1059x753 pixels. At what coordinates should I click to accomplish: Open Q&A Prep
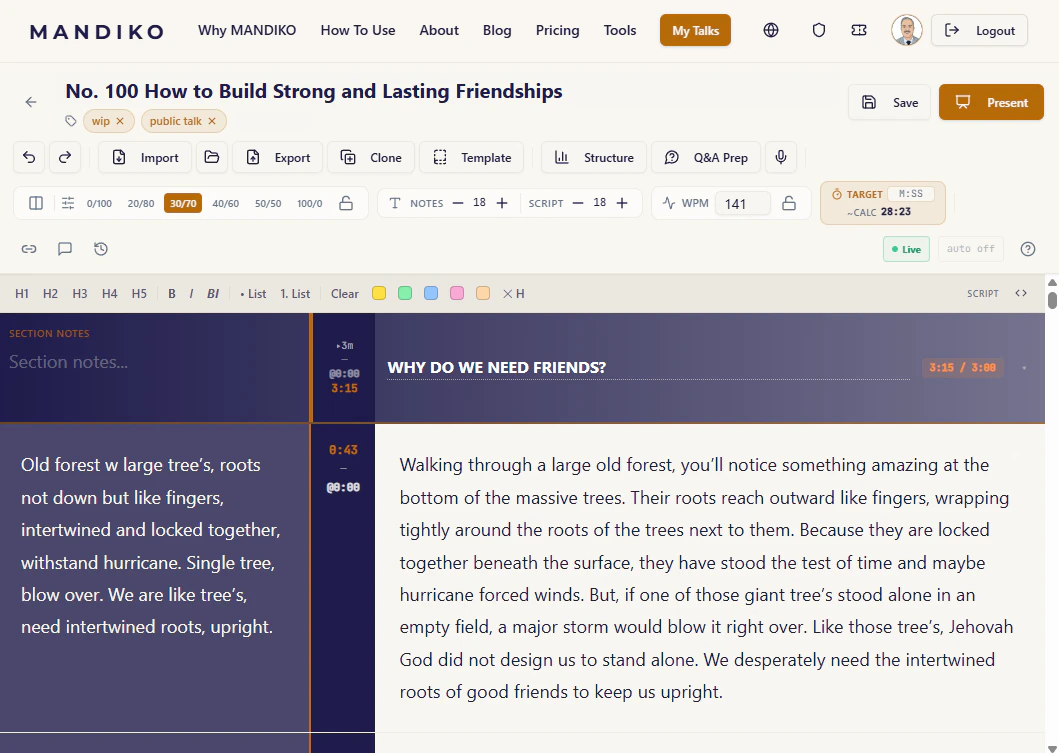(706, 157)
